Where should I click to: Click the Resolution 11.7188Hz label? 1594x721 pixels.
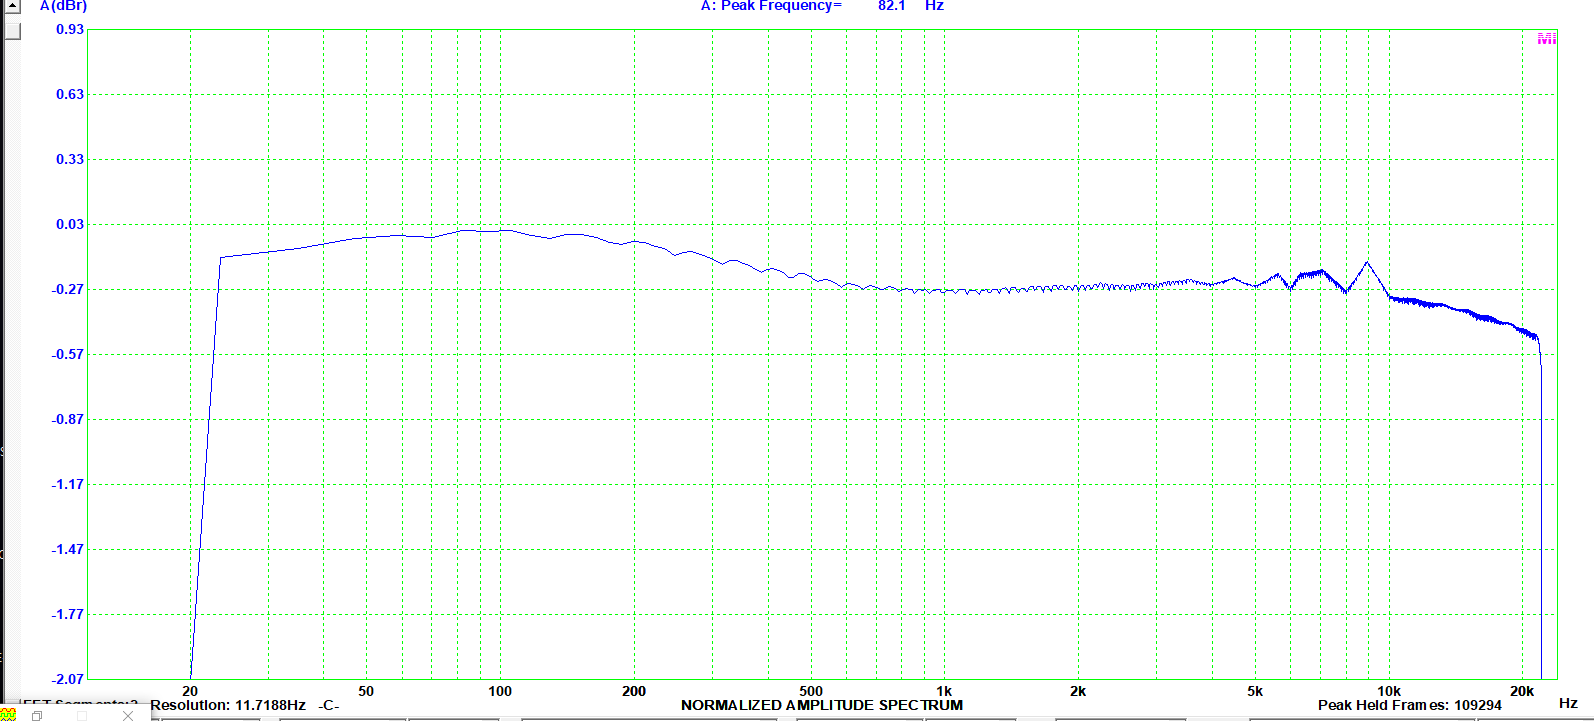pos(228,705)
